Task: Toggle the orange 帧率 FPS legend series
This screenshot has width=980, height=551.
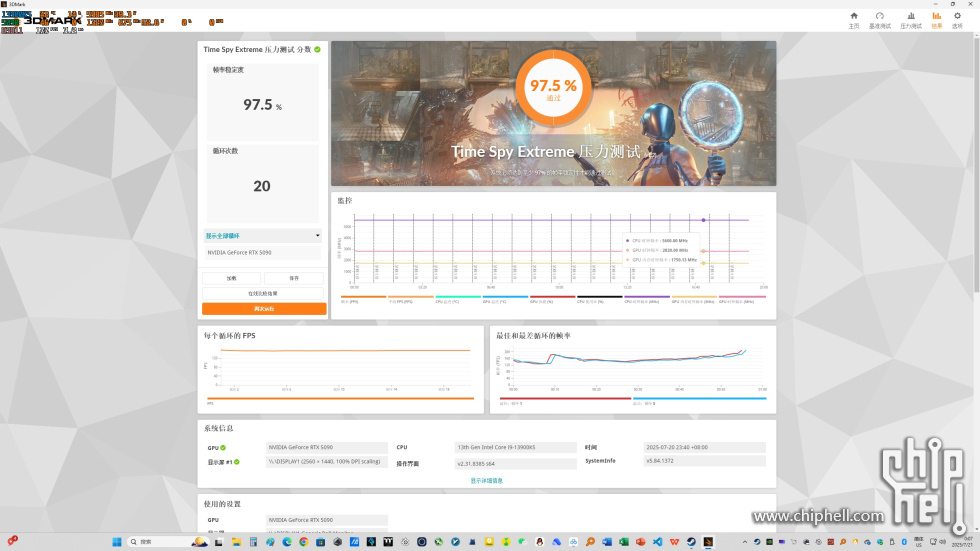Action: click(x=363, y=299)
